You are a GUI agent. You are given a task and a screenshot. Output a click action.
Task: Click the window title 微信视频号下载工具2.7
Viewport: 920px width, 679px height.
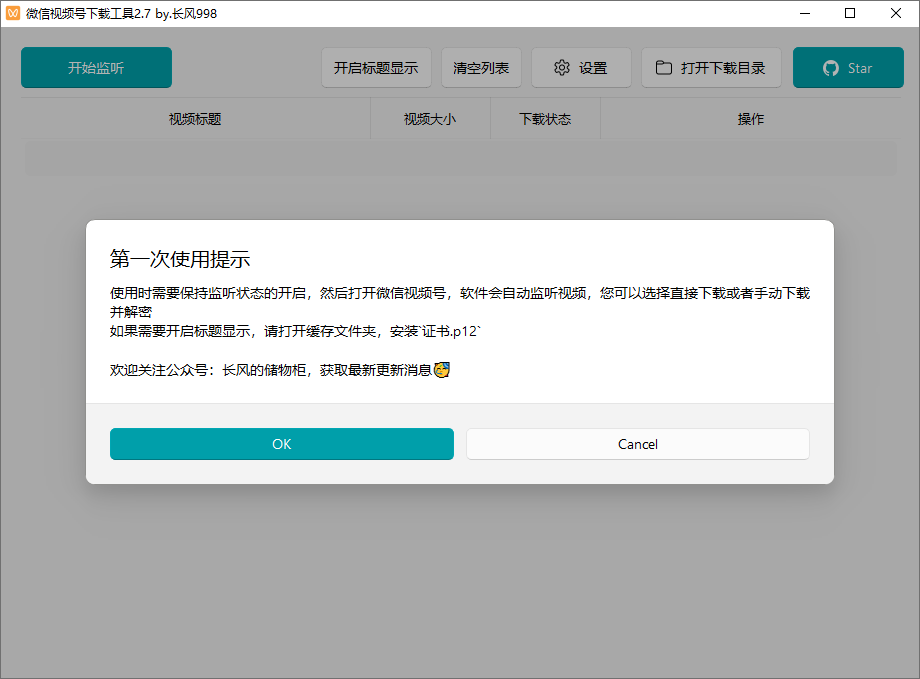coord(88,13)
